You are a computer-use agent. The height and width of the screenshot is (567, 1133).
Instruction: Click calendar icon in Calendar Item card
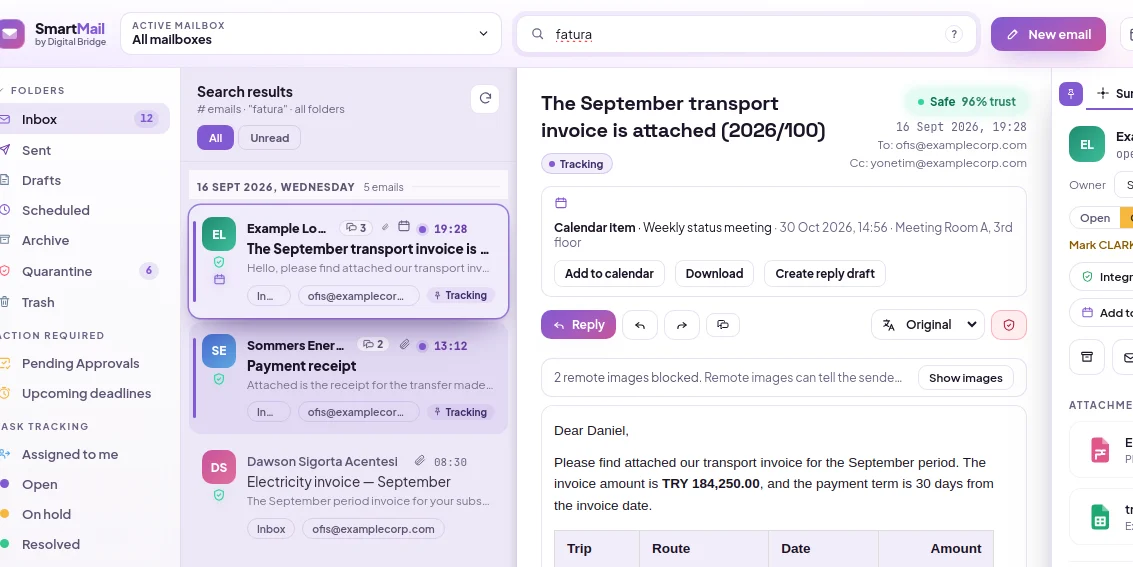coord(561,203)
